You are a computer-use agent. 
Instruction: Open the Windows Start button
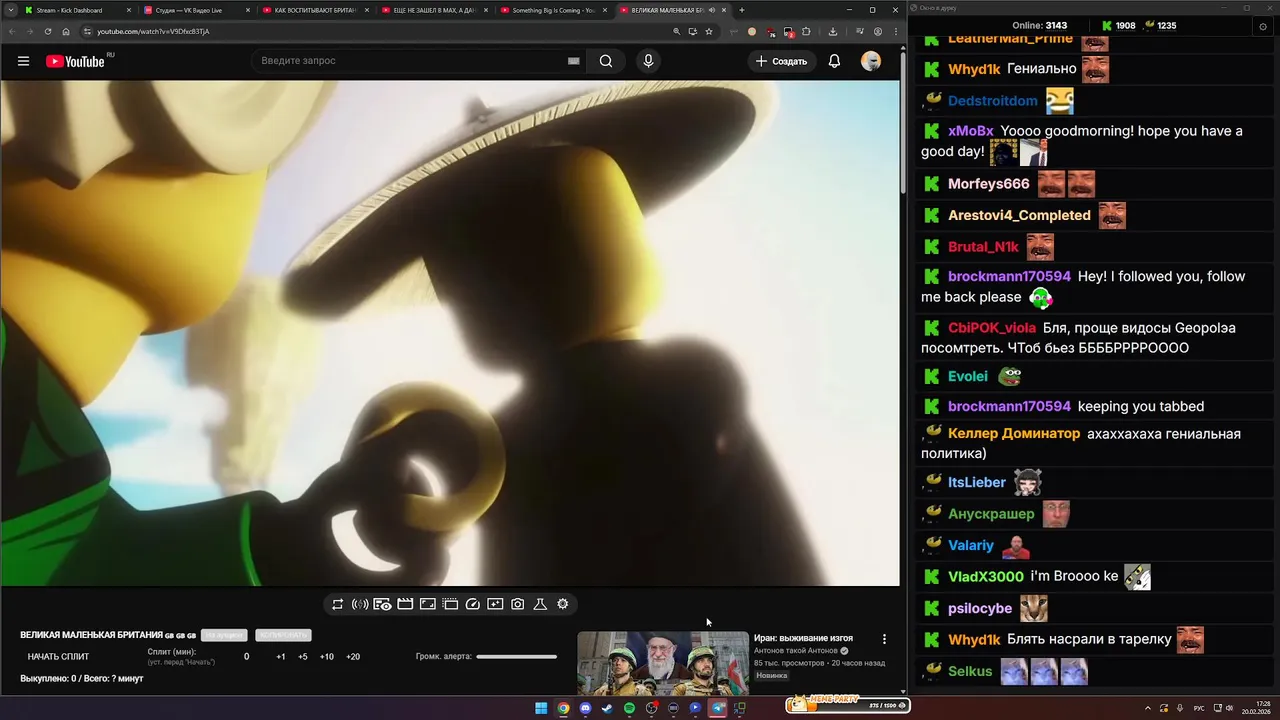click(541, 708)
